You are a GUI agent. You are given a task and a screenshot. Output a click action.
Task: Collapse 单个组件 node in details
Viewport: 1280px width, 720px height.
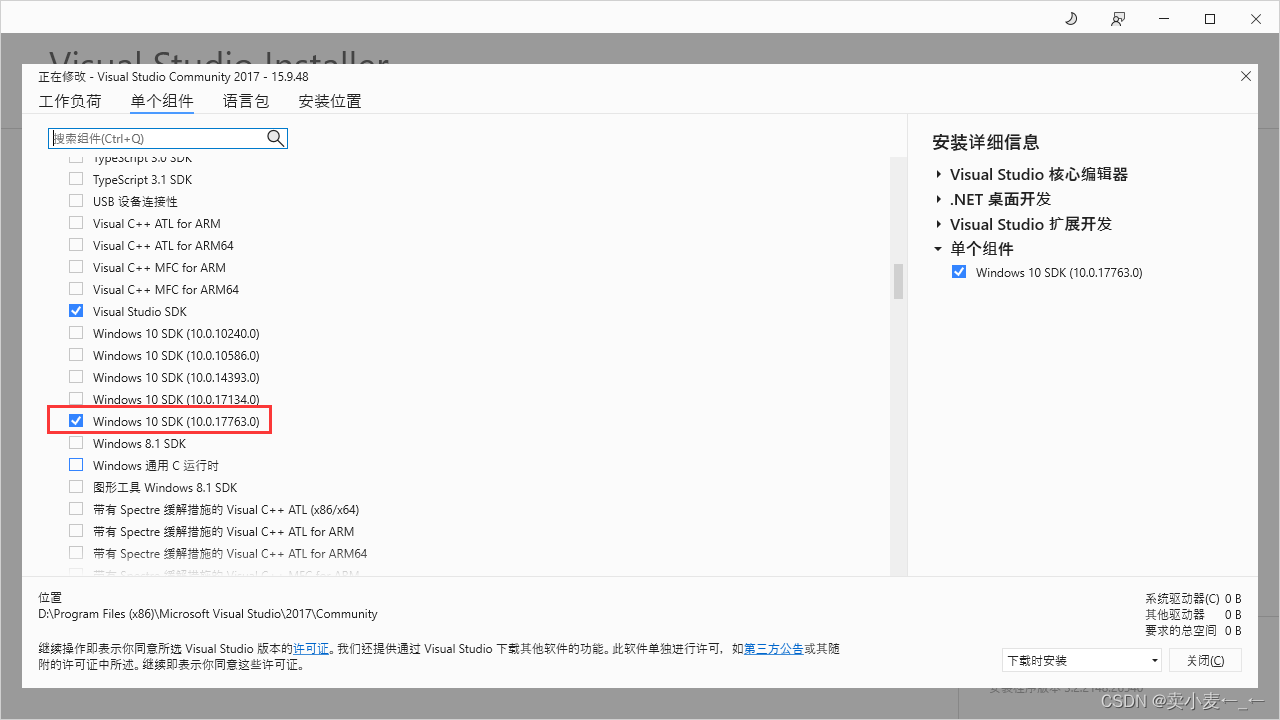tap(939, 249)
